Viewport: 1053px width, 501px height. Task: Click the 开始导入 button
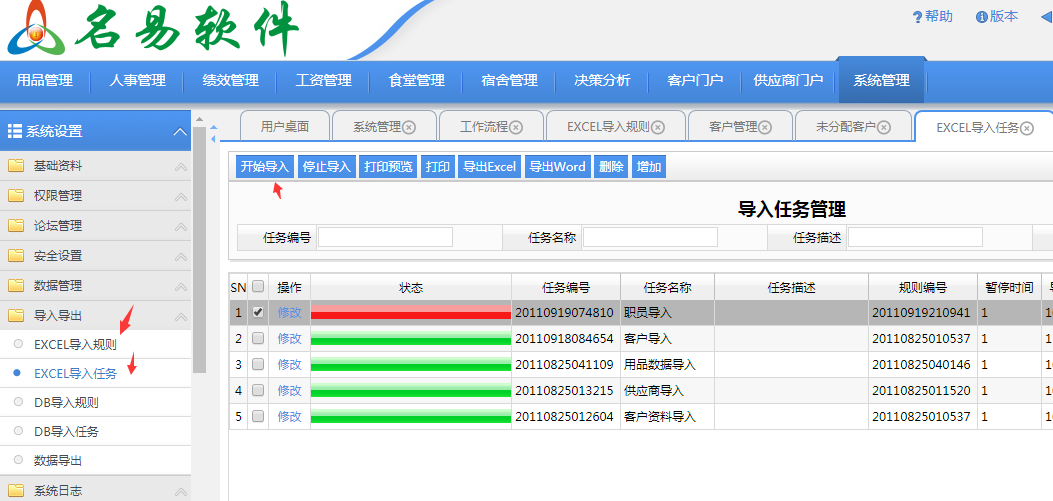[265, 167]
